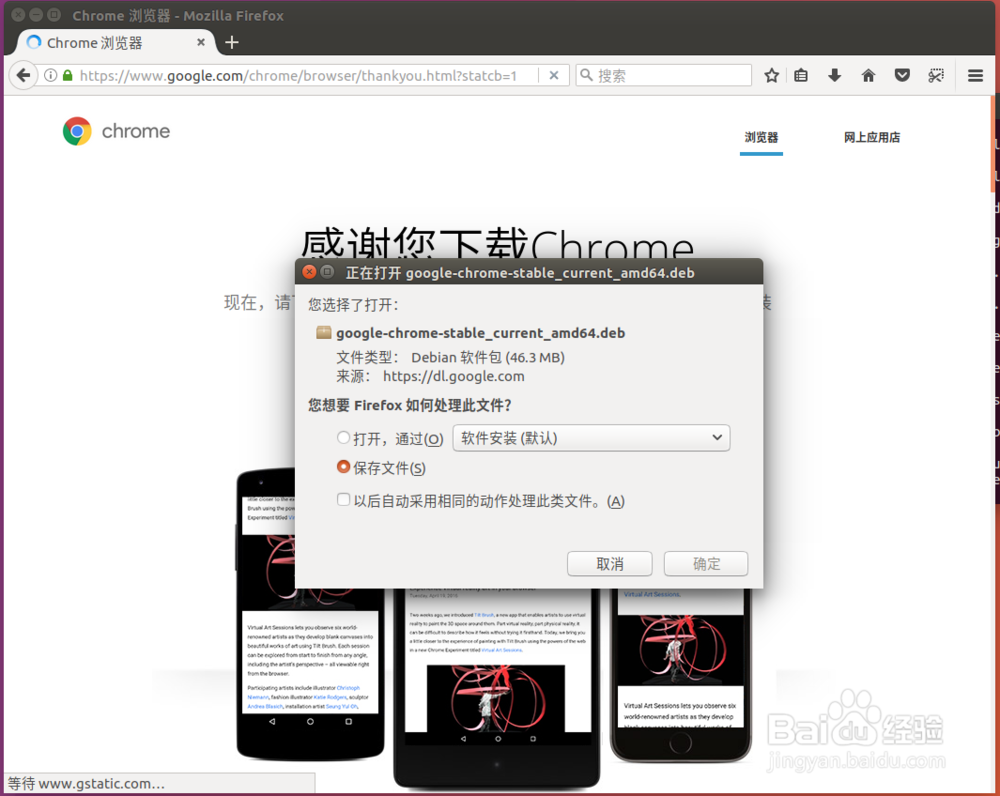This screenshot has width=1000, height=796.
Task: Go back using the back arrow
Action: coord(22,75)
